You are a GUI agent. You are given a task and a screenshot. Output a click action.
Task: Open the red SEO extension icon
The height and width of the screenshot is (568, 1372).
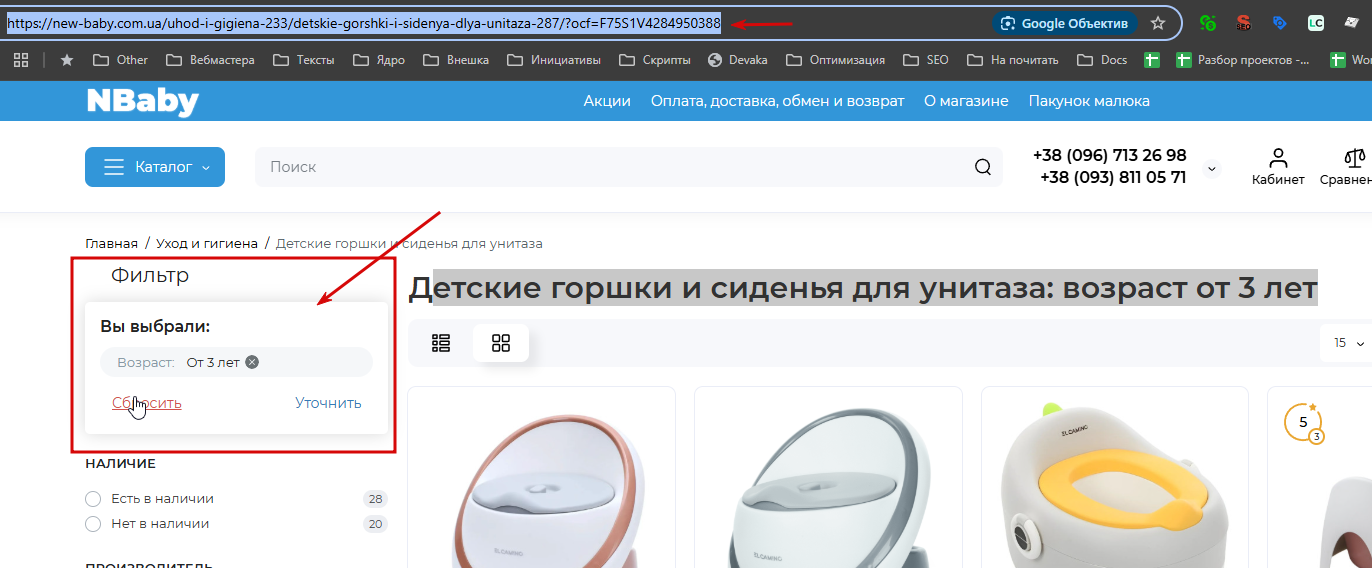click(1243, 23)
